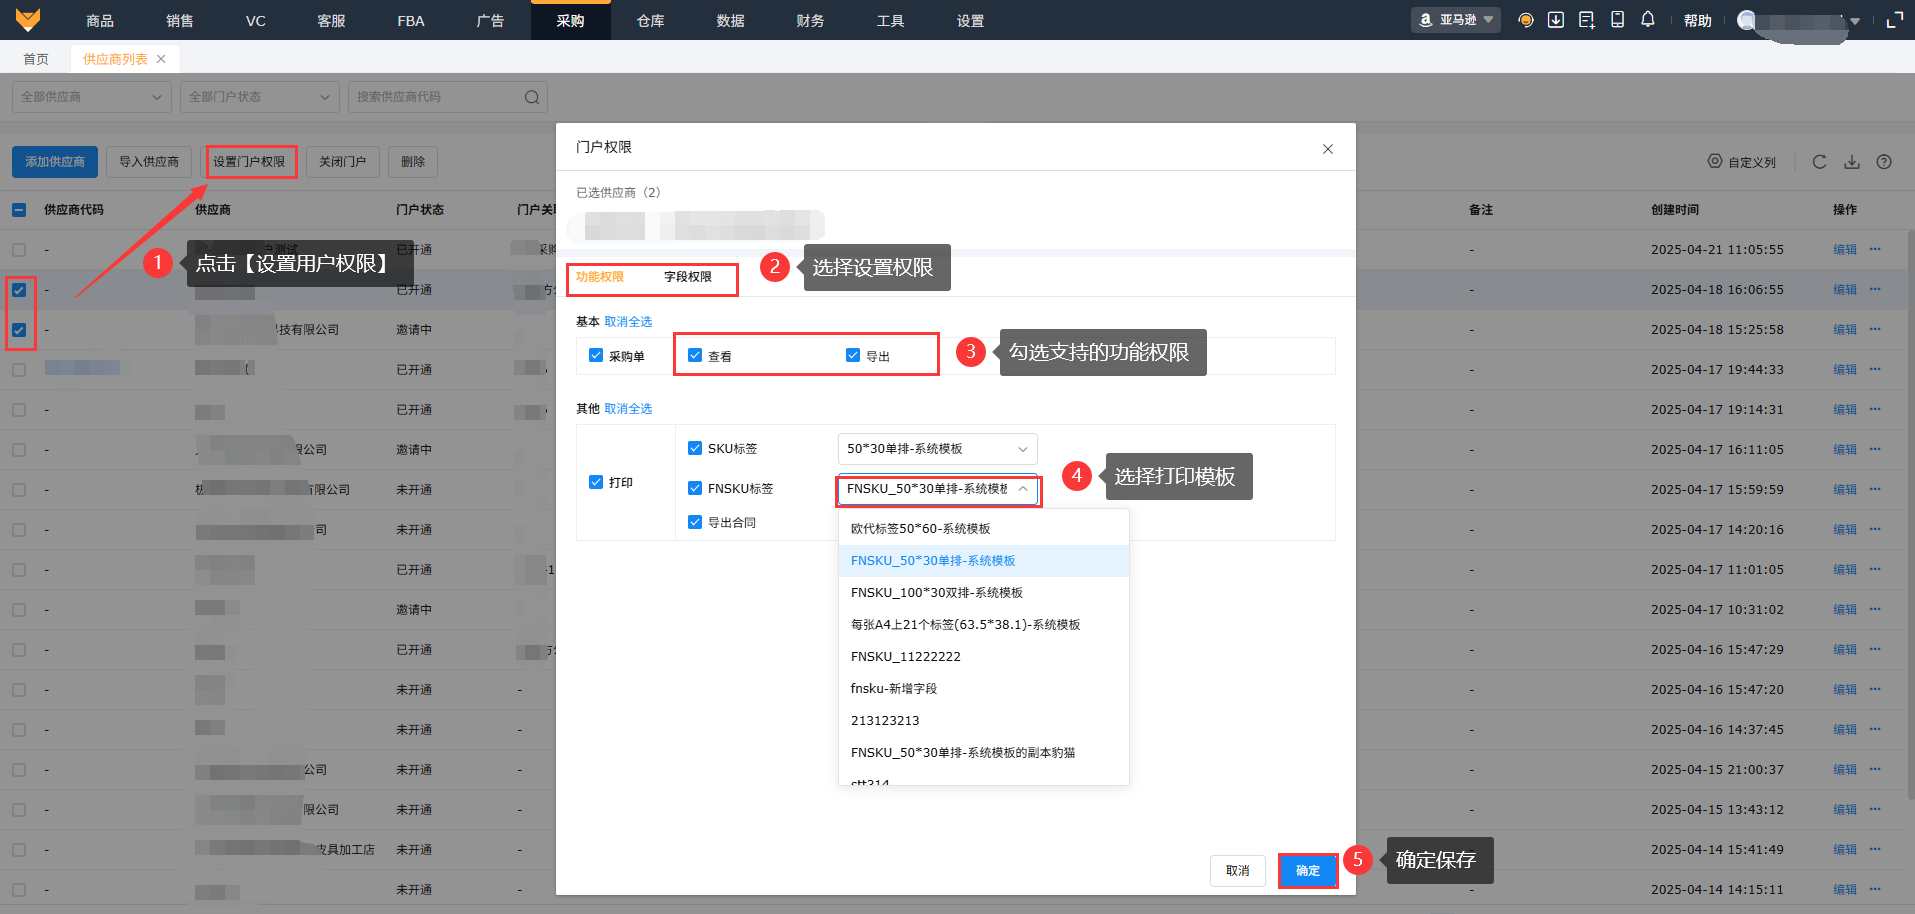
Task: Open the 仓库 menu in top navigation
Action: tap(650, 20)
